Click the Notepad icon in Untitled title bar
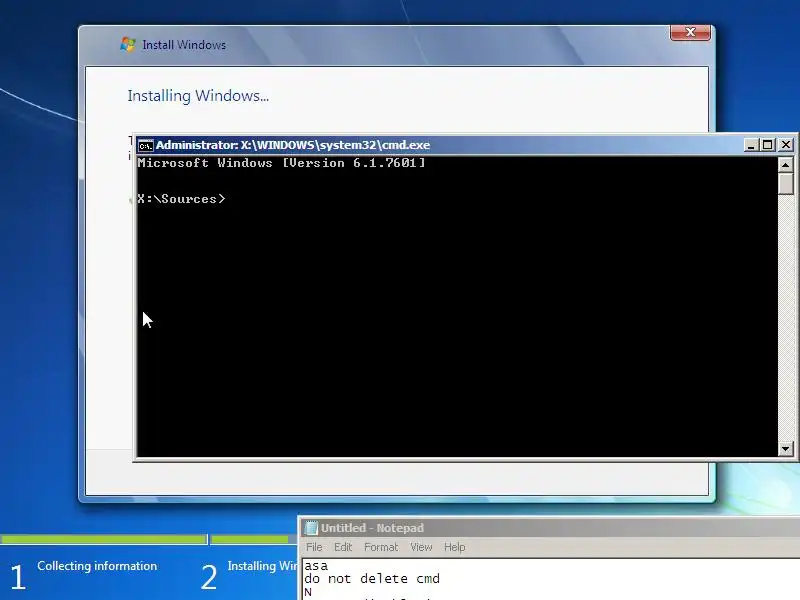The height and width of the screenshot is (600, 800). 311,528
